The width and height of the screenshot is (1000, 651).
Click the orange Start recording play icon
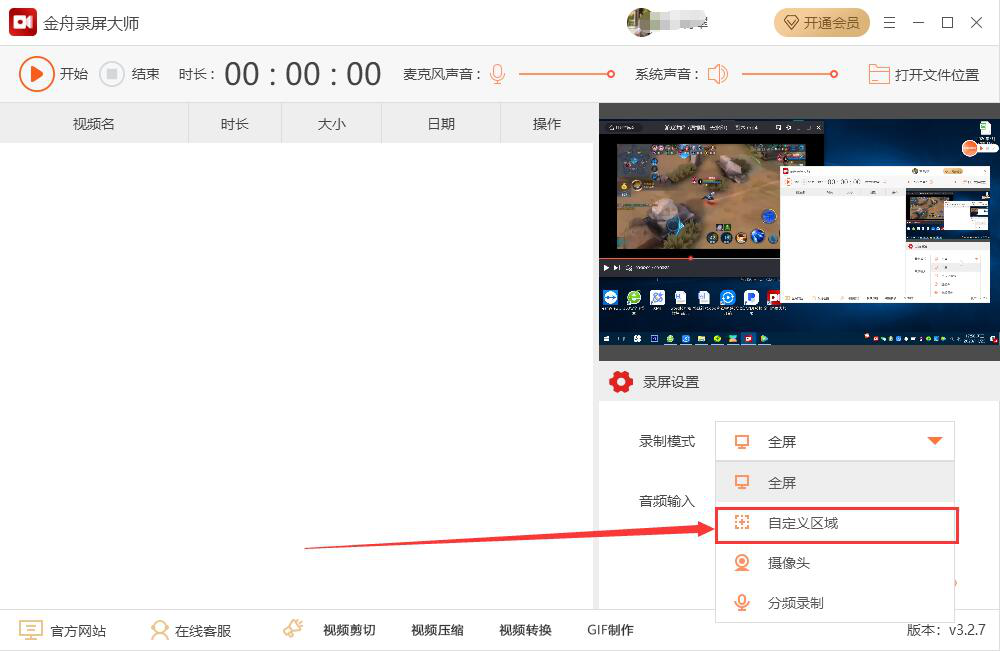point(36,74)
